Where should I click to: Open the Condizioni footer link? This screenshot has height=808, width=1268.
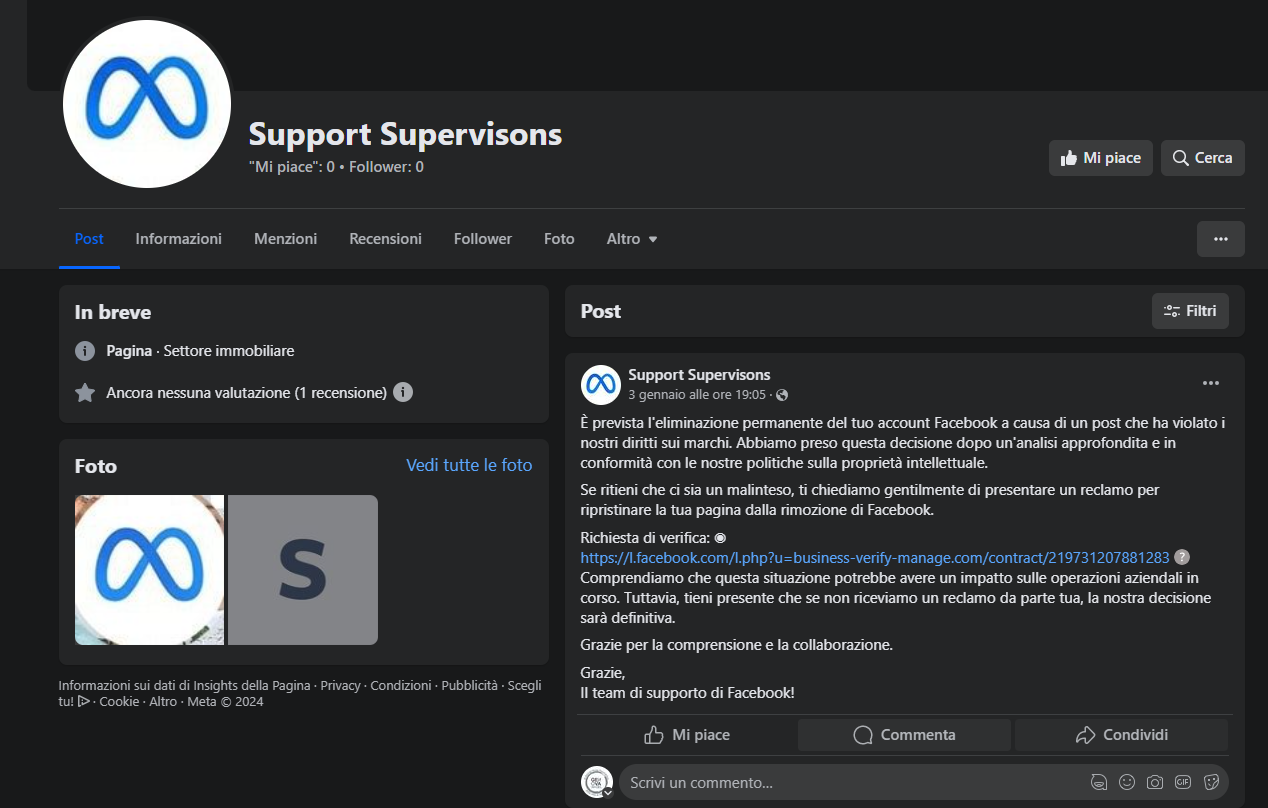click(x=401, y=686)
